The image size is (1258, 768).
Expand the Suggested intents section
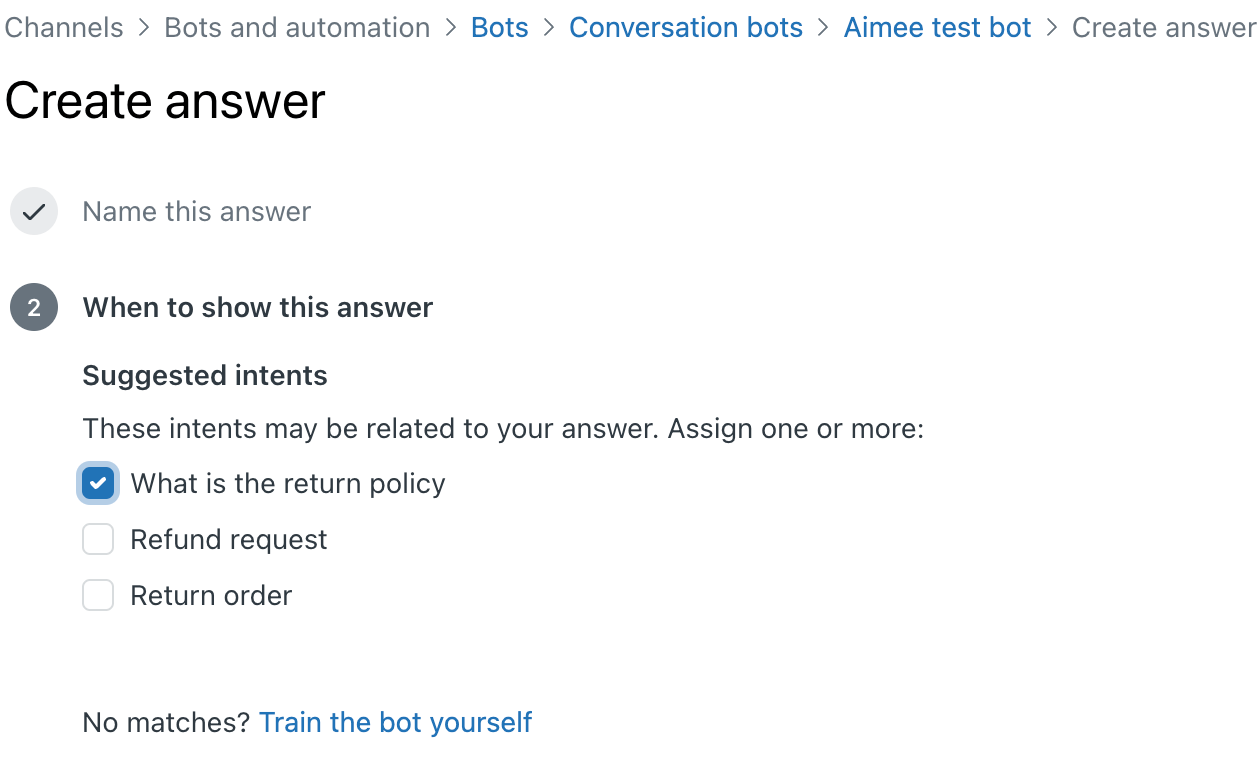point(204,375)
